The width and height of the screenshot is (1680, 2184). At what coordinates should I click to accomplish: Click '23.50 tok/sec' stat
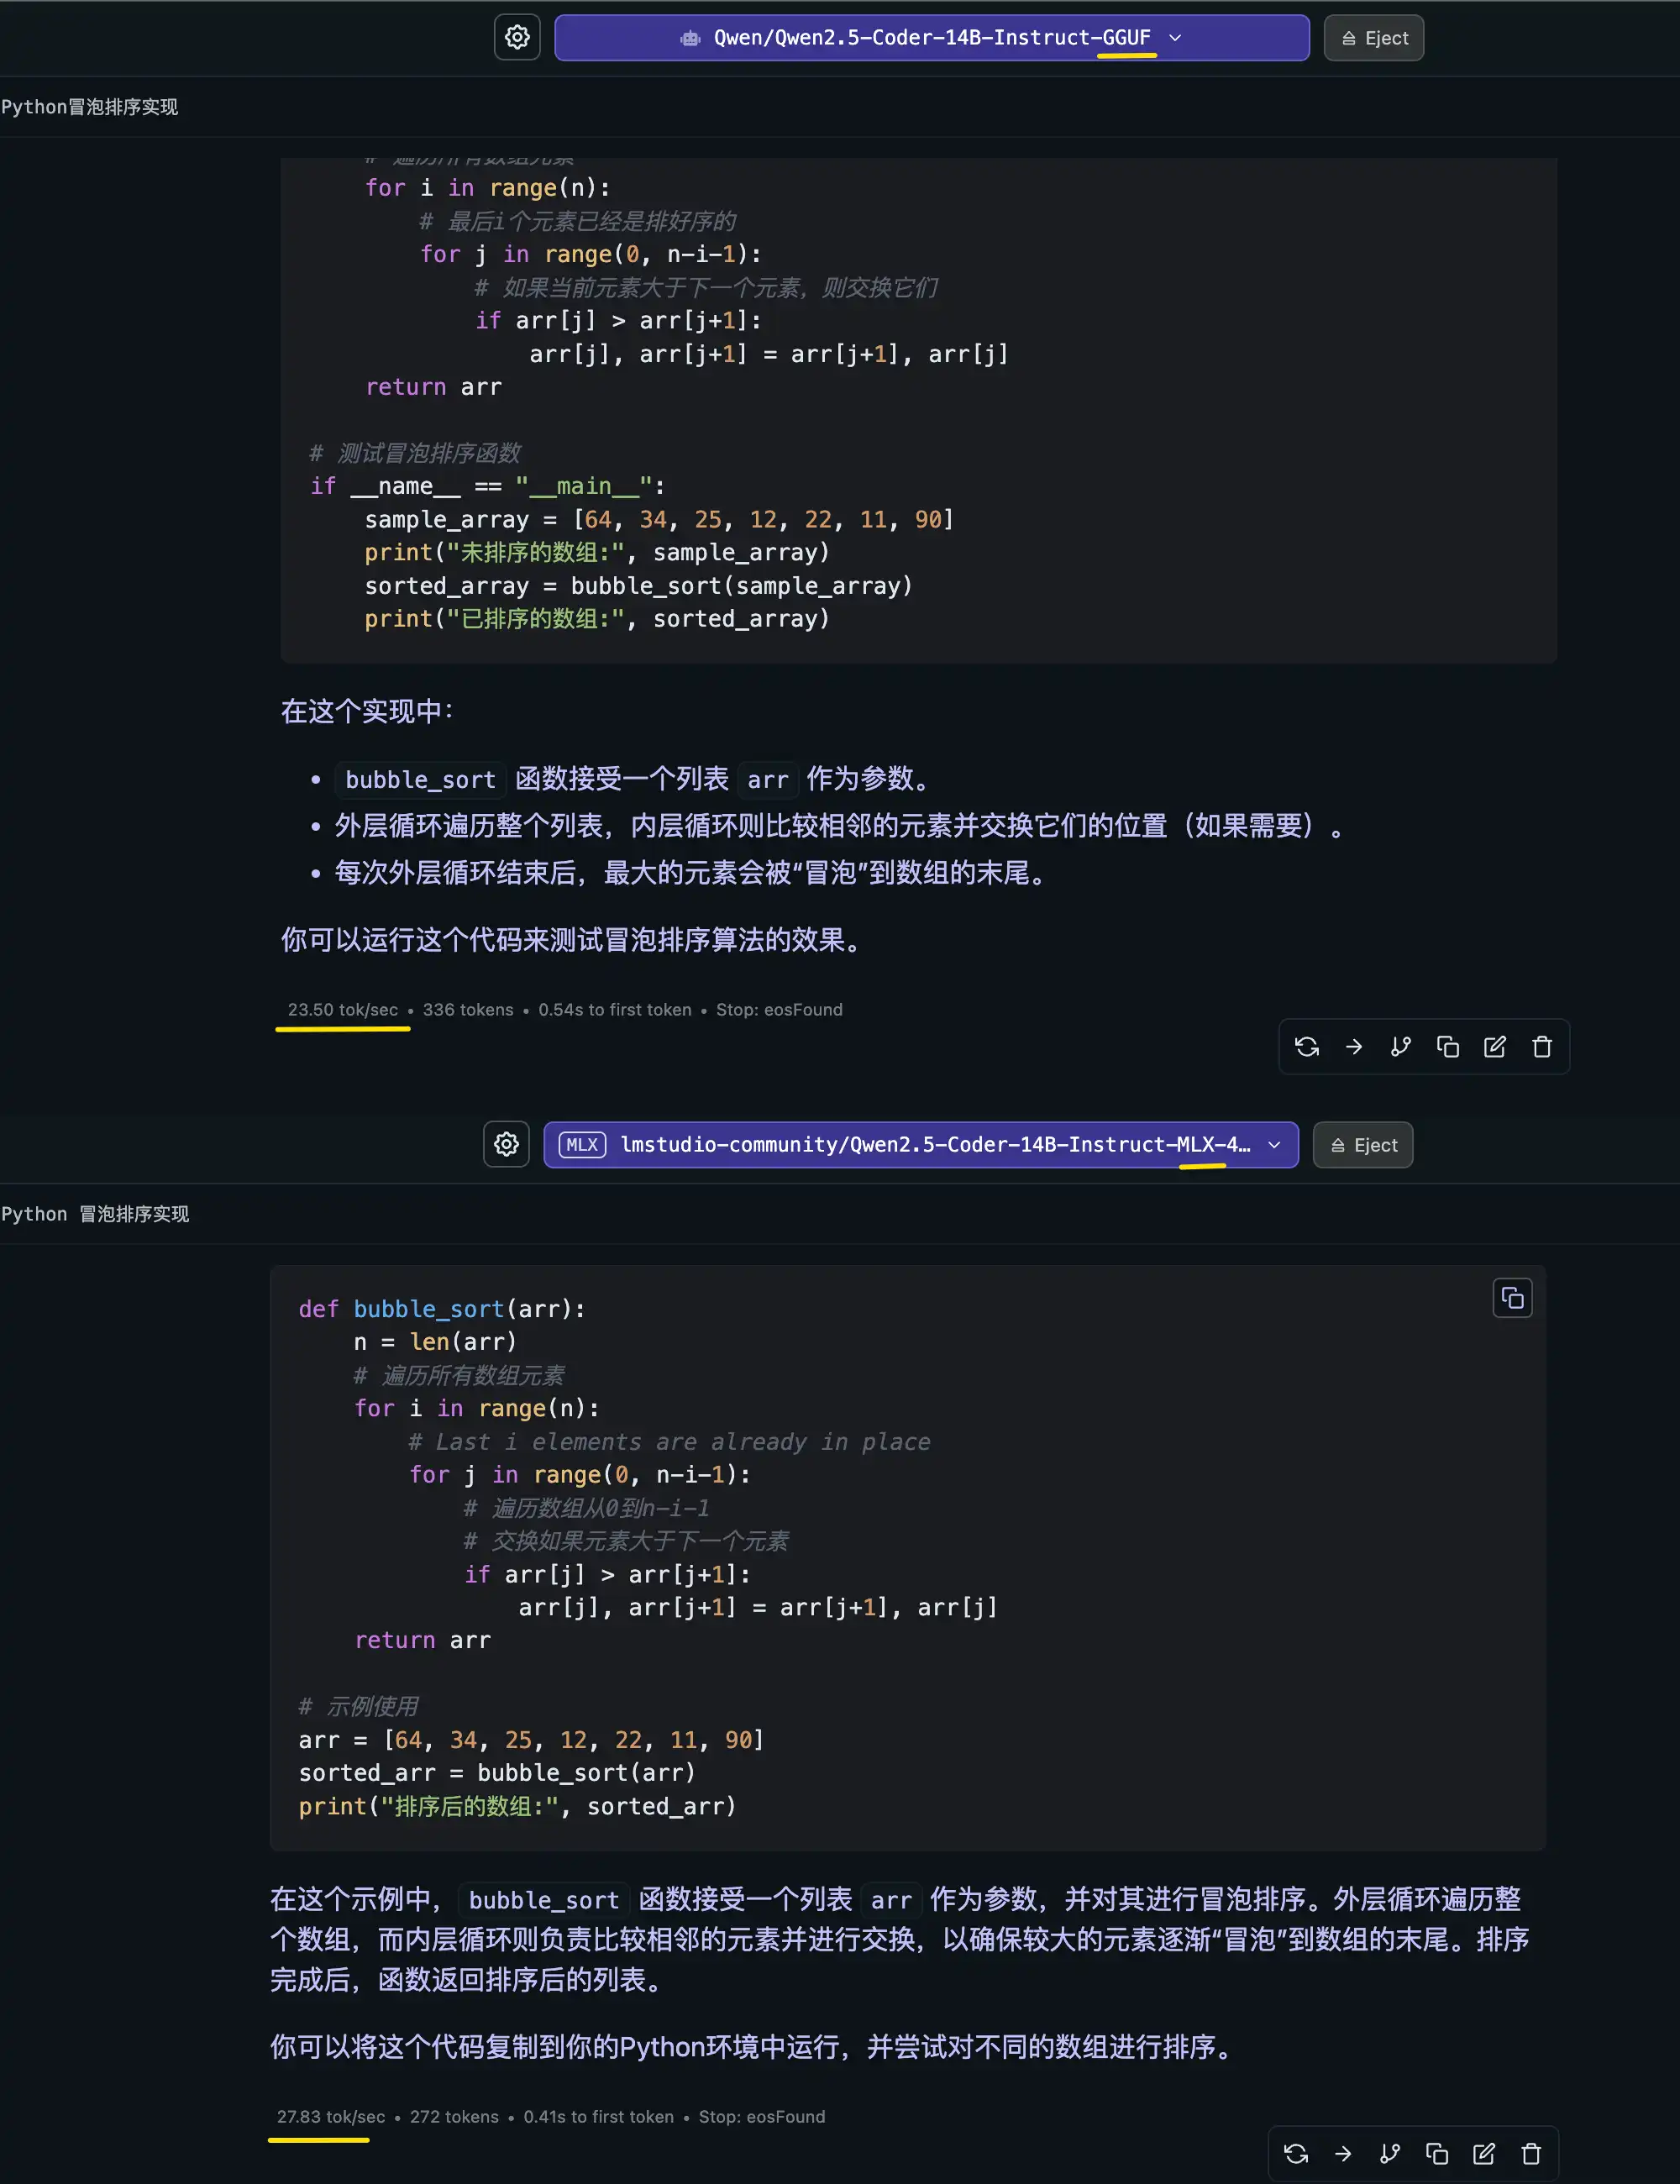342,1009
